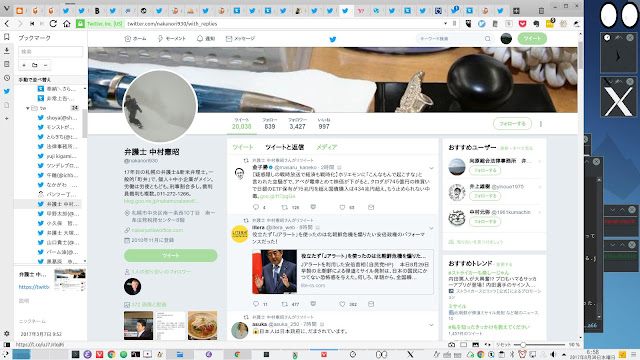Go to the browser home page

pyautogui.click(x=67, y=24)
